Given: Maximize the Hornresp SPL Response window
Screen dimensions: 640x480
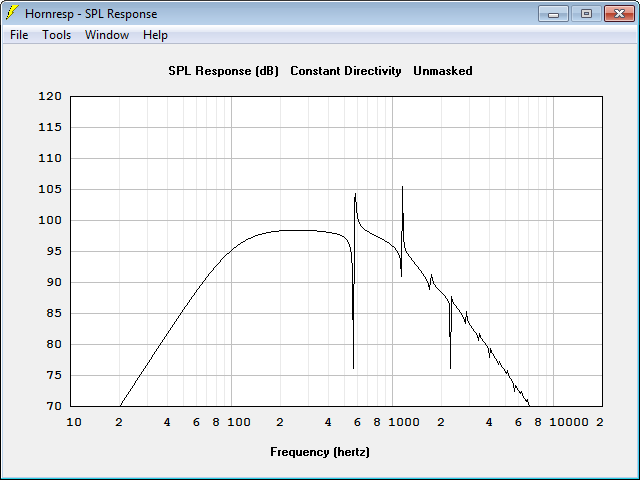Looking at the screenshot, I should pos(586,14).
